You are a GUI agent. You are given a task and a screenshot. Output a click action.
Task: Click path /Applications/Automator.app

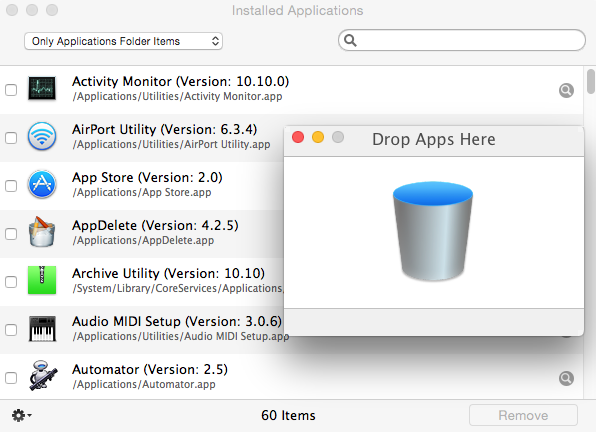(x=144, y=385)
